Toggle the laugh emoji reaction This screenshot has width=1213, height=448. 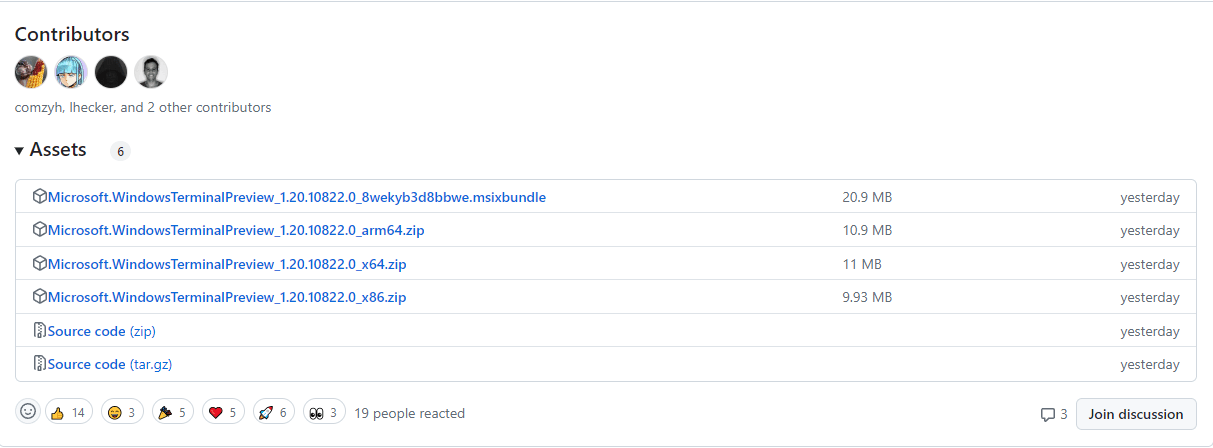pos(122,412)
